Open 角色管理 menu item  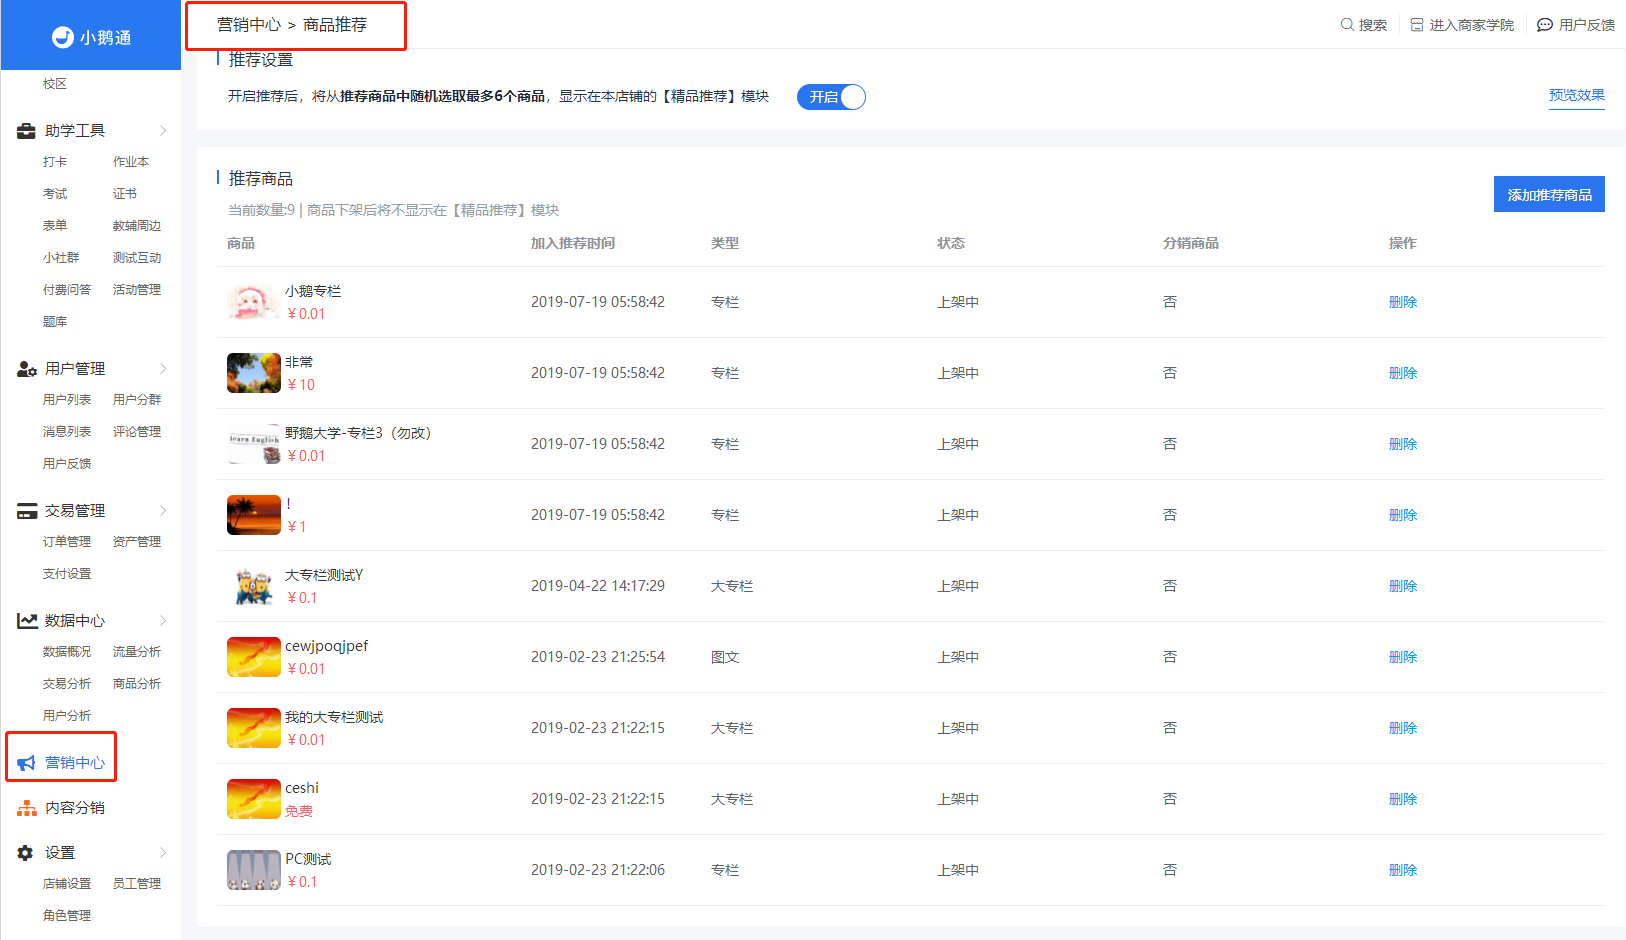pyautogui.click(x=67, y=916)
